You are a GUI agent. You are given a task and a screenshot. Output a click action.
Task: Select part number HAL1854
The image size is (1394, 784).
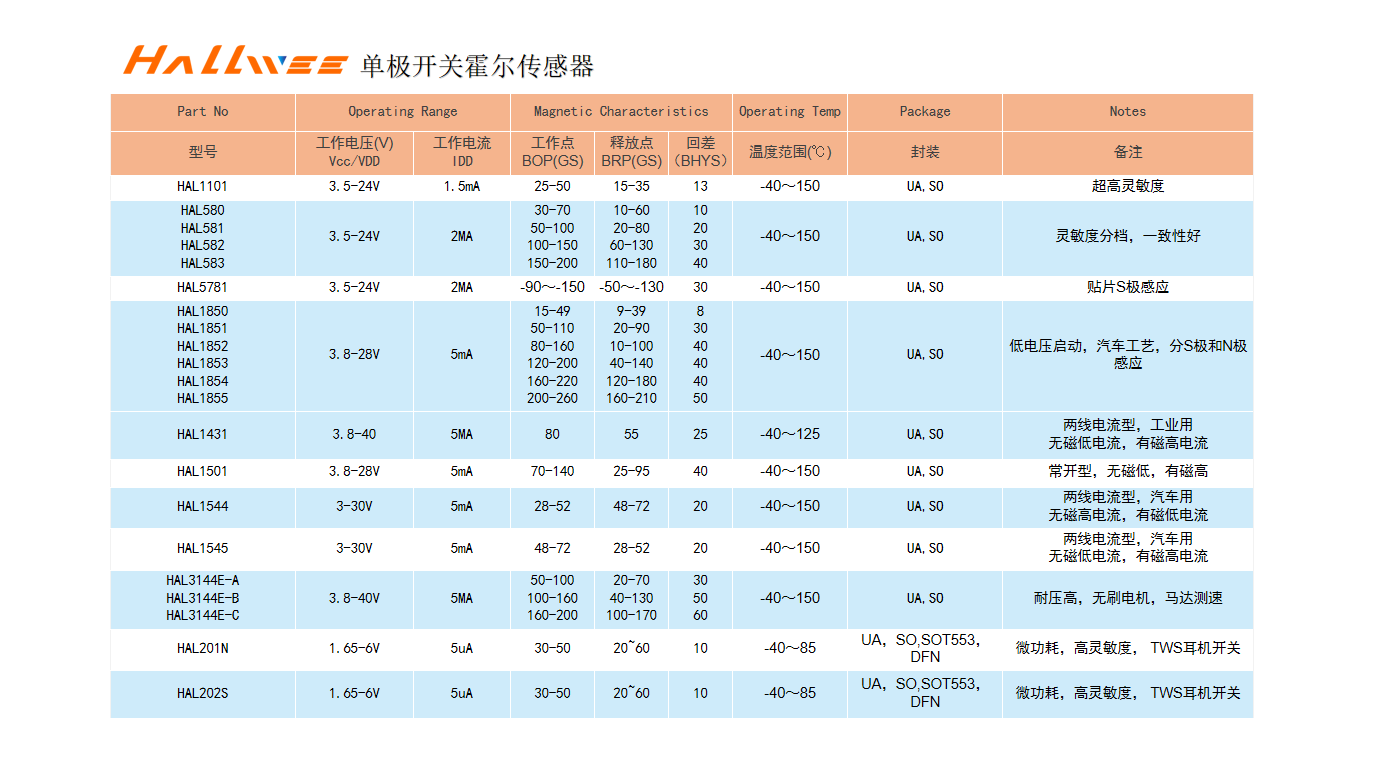pyautogui.click(x=203, y=382)
